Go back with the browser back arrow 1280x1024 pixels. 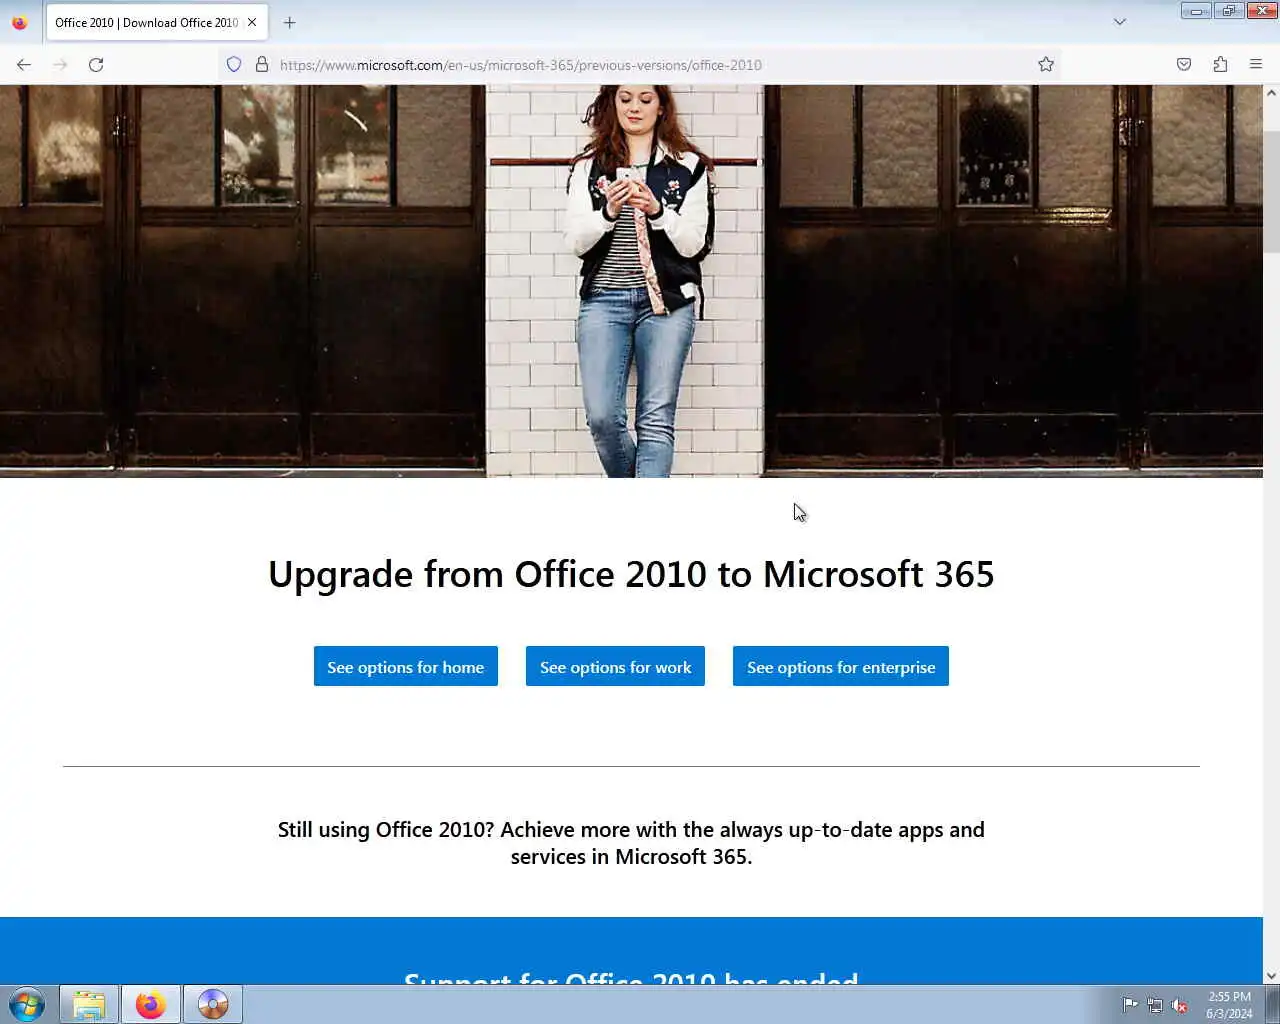pyautogui.click(x=24, y=65)
